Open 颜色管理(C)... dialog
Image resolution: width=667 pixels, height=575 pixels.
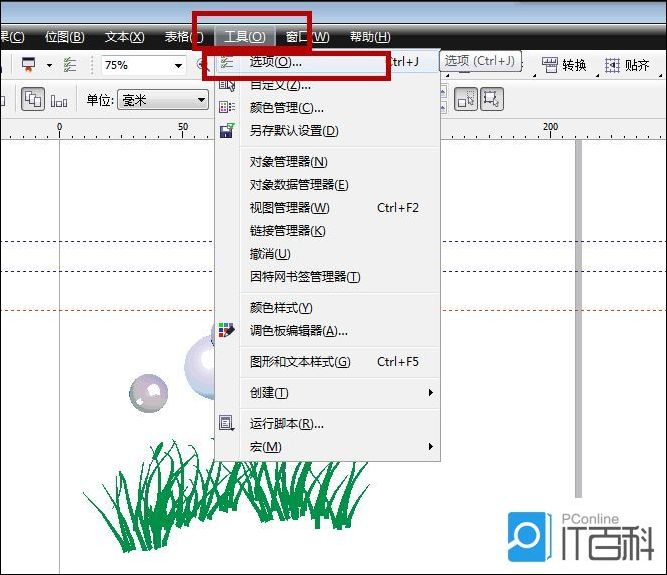pyautogui.click(x=327, y=108)
